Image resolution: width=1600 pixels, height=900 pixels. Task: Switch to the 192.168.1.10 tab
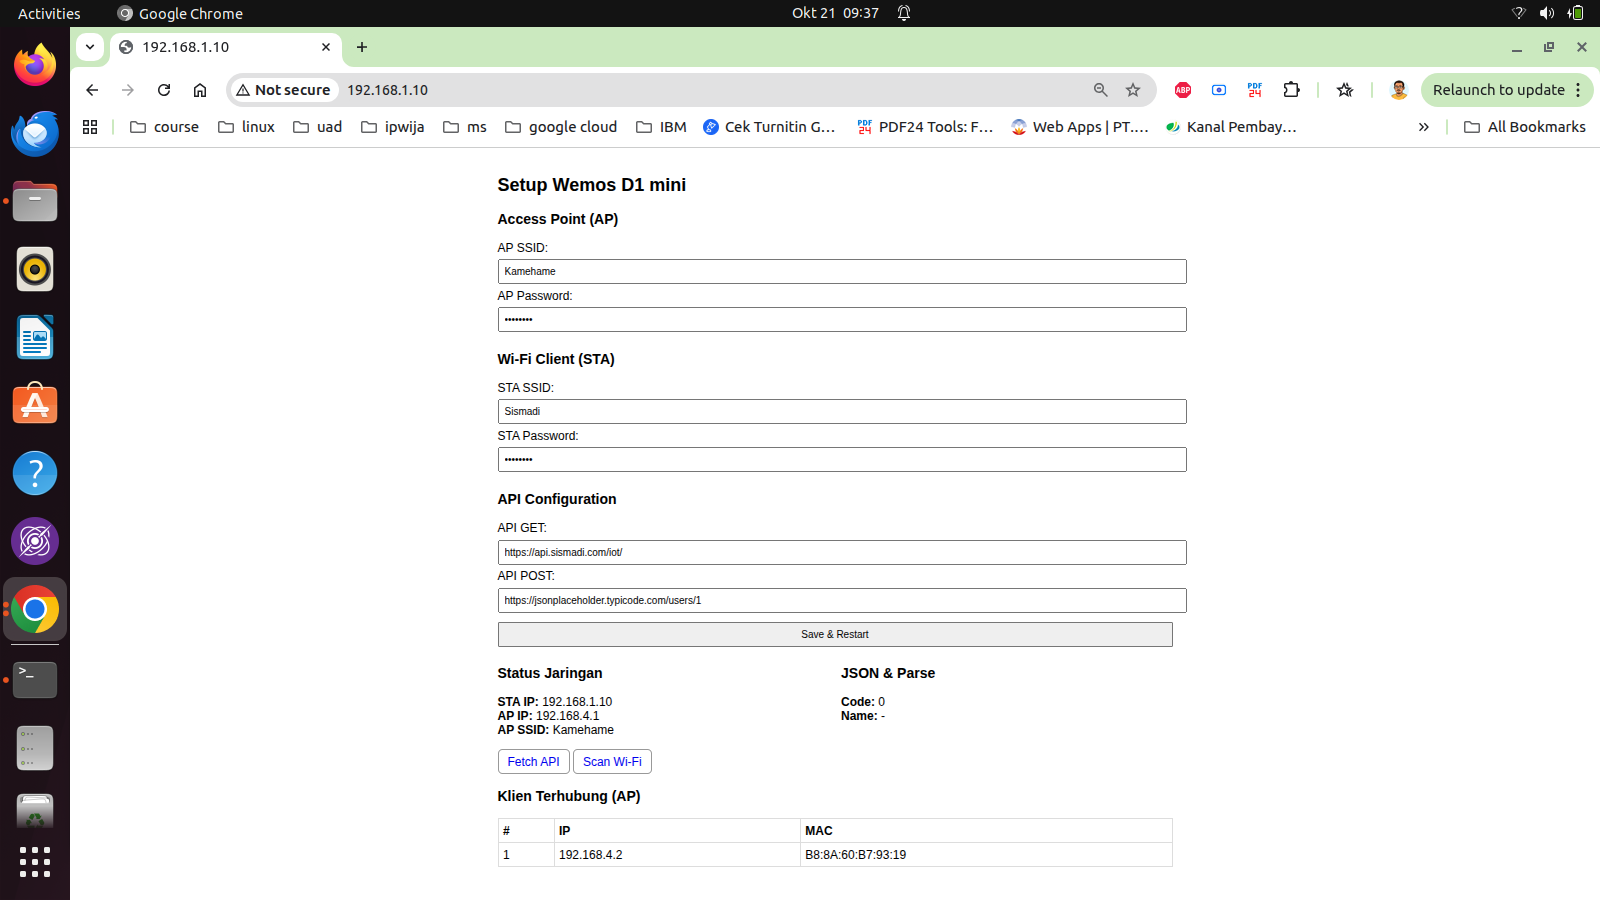click(x=200, y=47)
